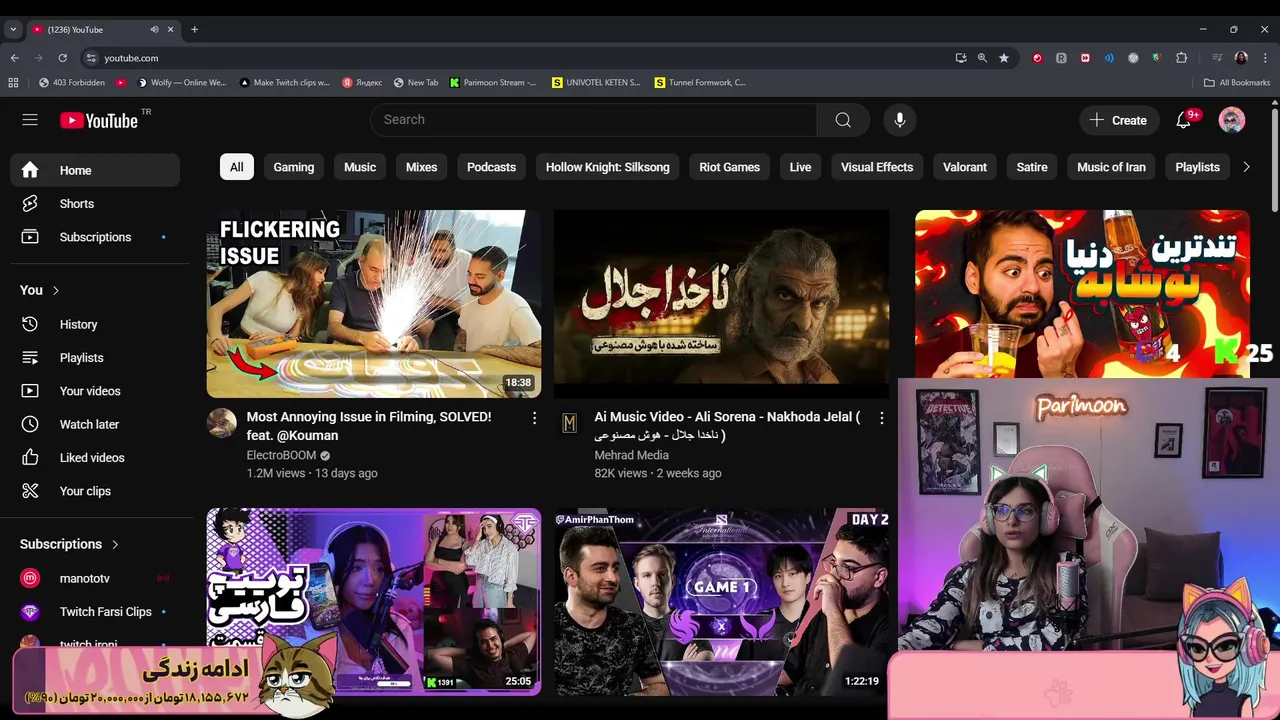Open the Nakhoda Jelal video thumbnail
The width and height of the screenshot is (1280, 720).
[x=721, y=304]
